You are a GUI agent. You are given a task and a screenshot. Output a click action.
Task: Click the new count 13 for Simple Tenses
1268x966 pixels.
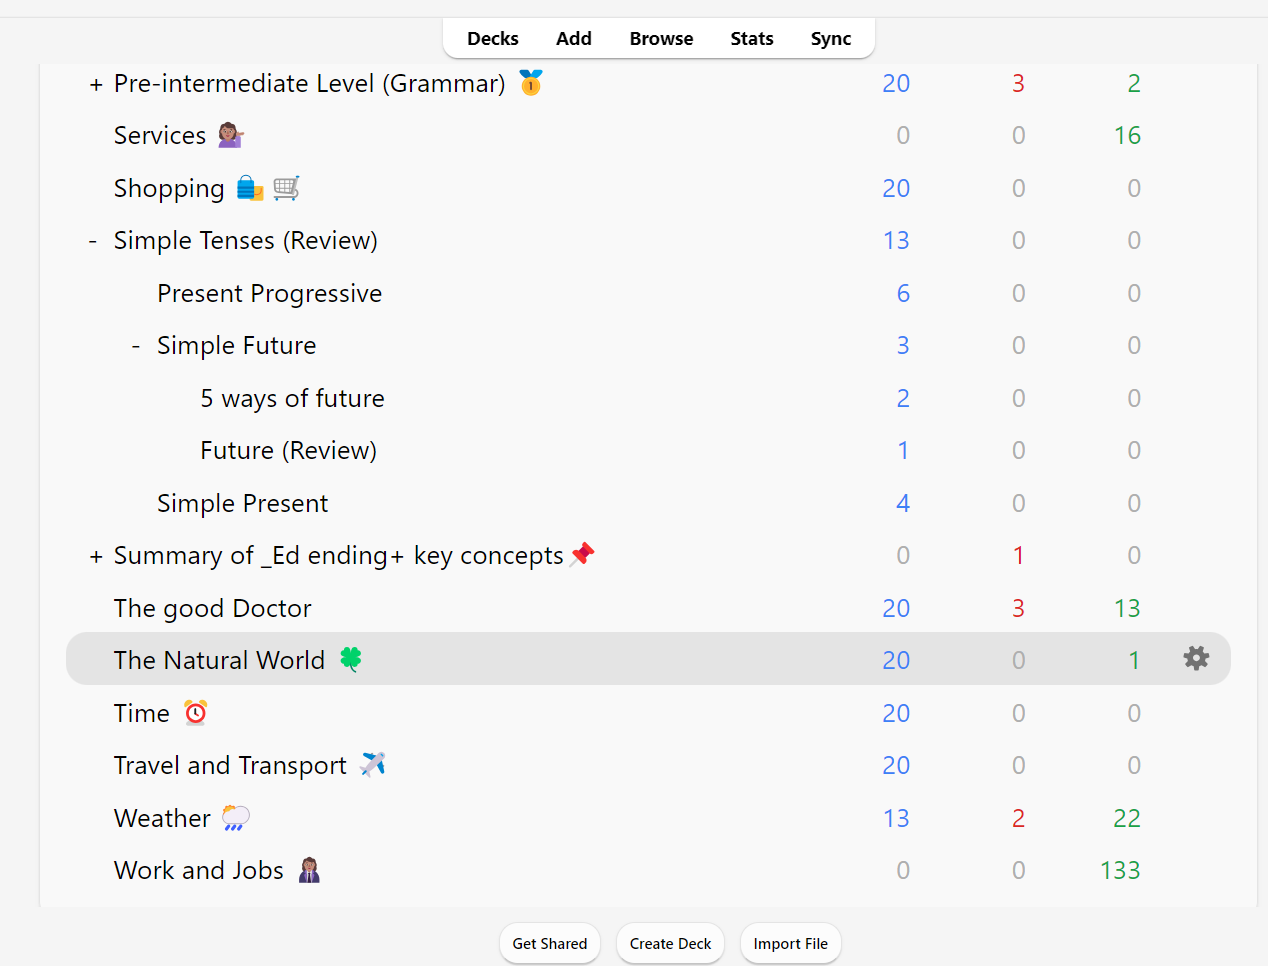(x=896, y=241)
